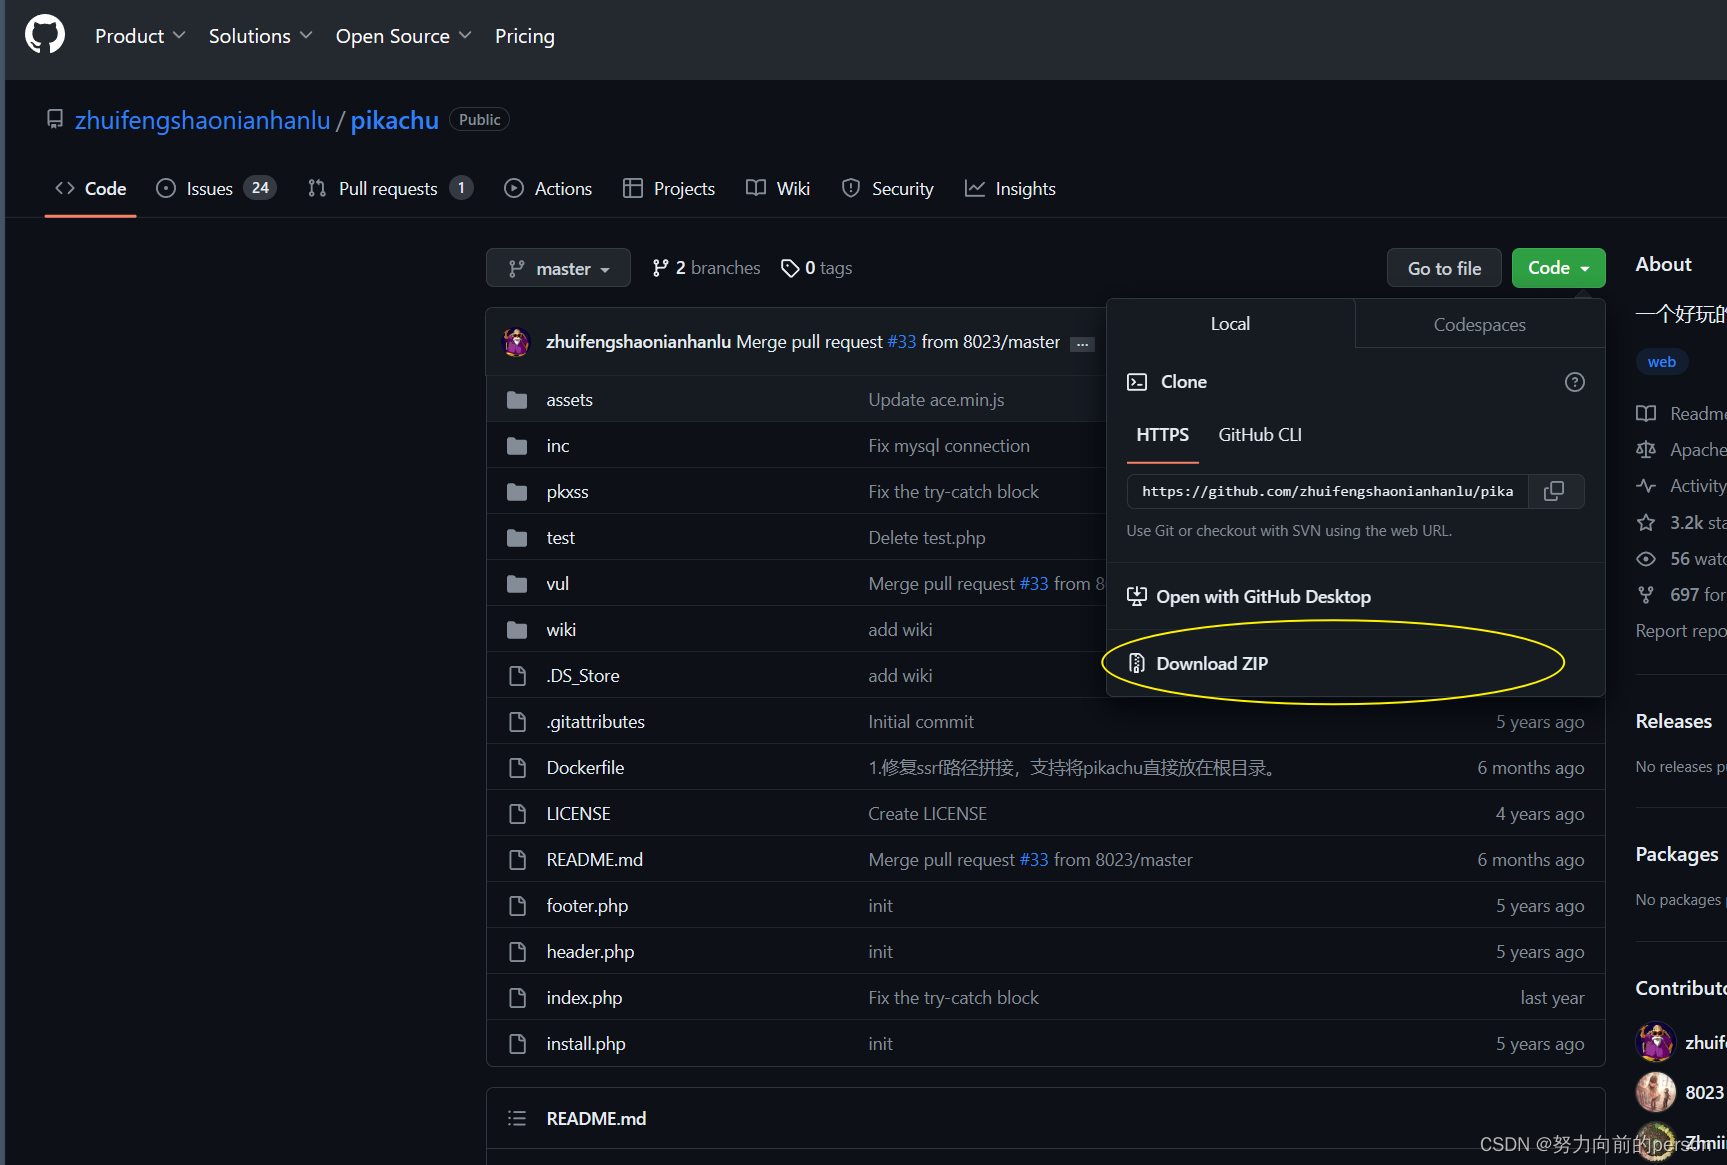Open the Insights tab

[1010, 188]
